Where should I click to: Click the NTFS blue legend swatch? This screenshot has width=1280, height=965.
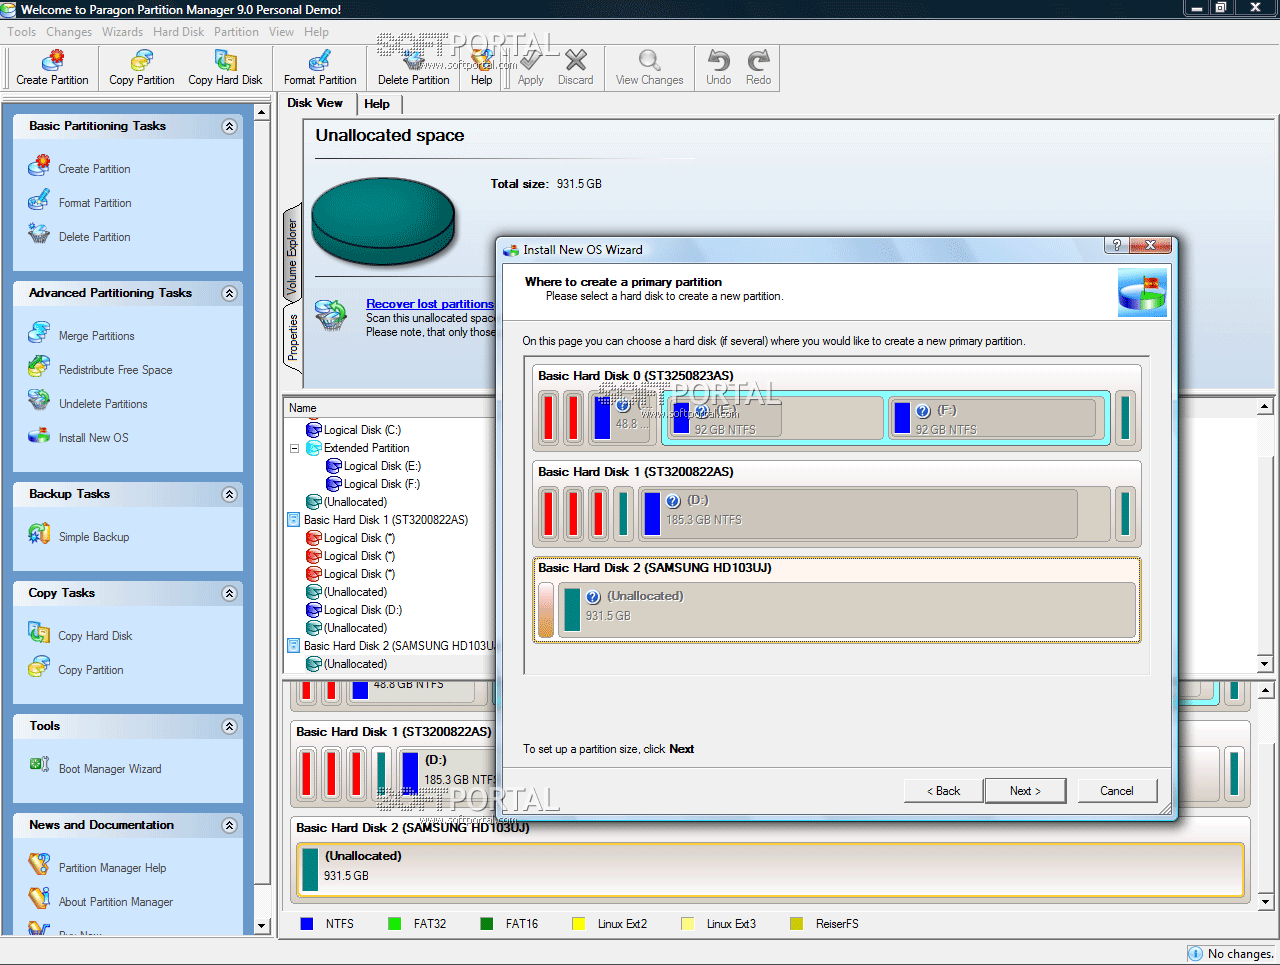click(307, 924)
